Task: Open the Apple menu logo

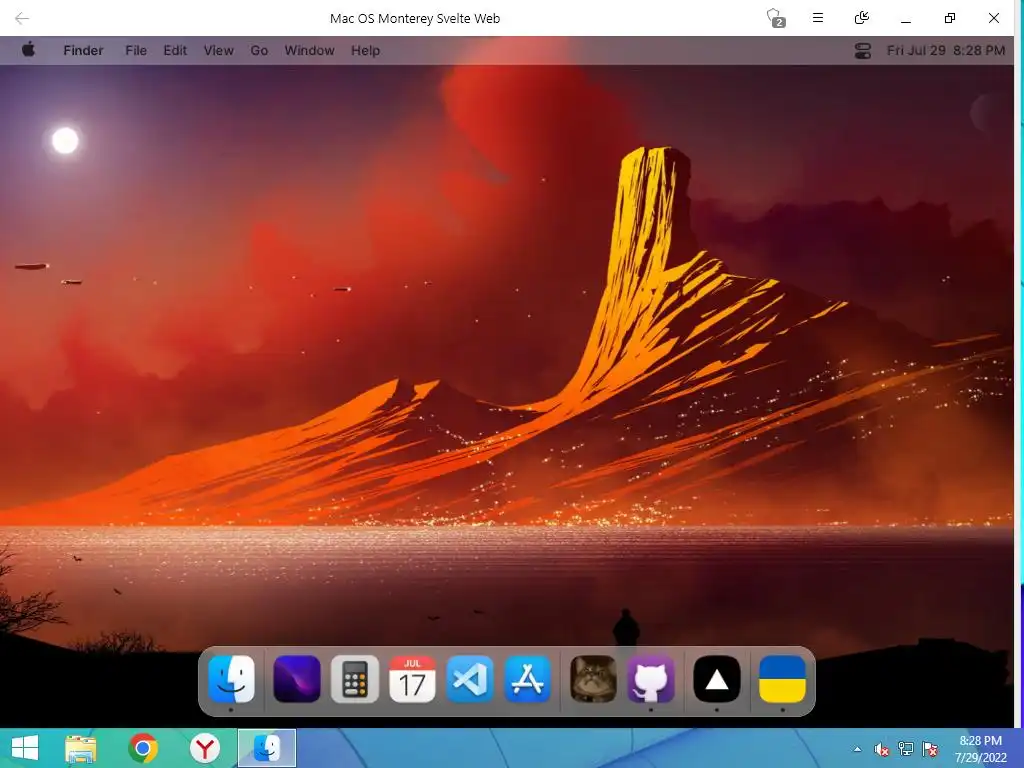Action: (28, 50)
